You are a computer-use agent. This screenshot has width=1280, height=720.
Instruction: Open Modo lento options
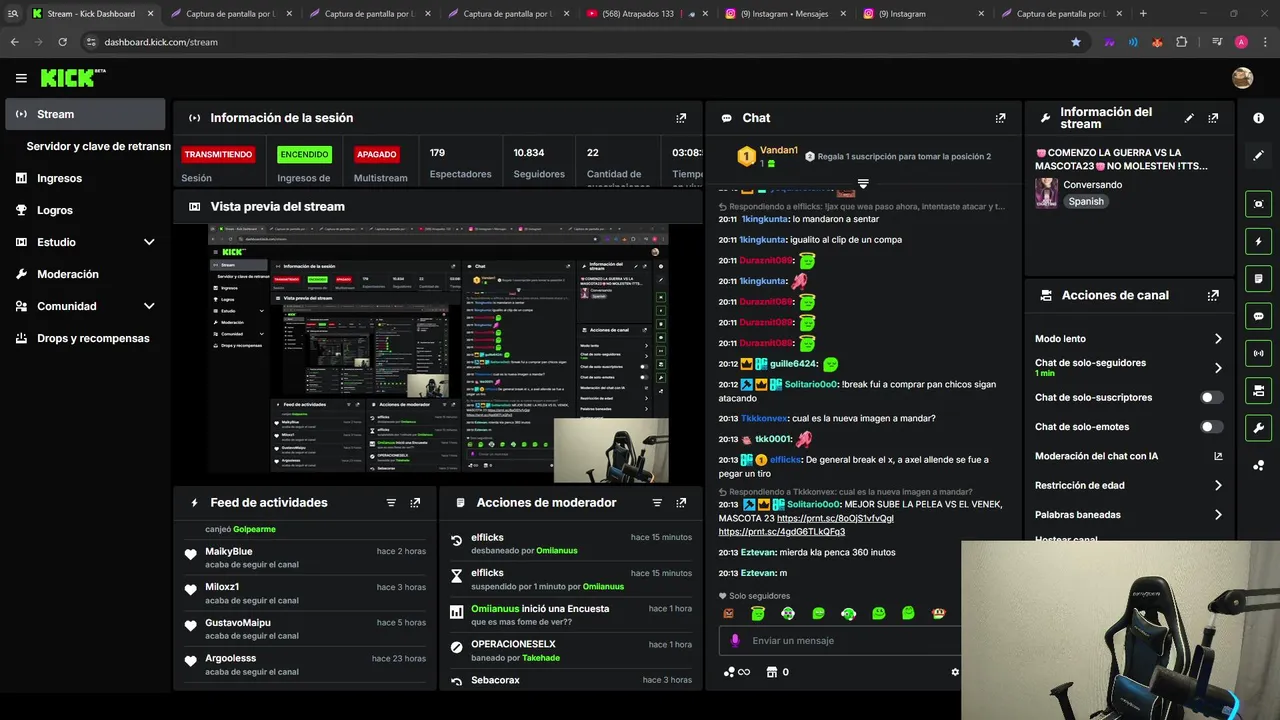pyautogui.click(x=1129, y=339)
